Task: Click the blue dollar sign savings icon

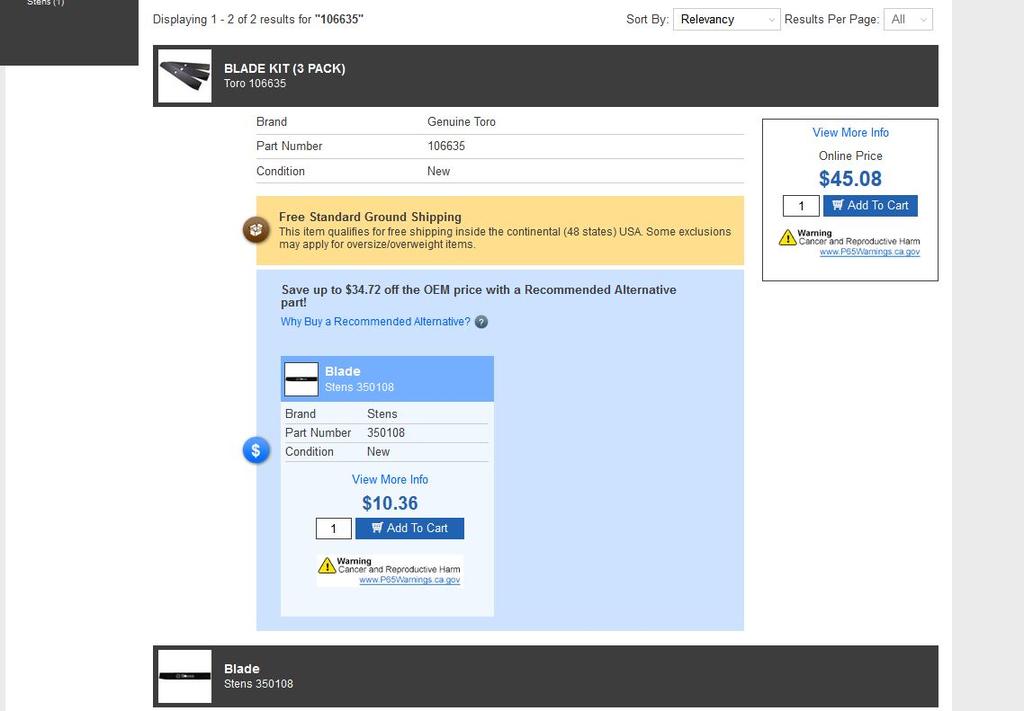Action: click(x=256, y=450)
